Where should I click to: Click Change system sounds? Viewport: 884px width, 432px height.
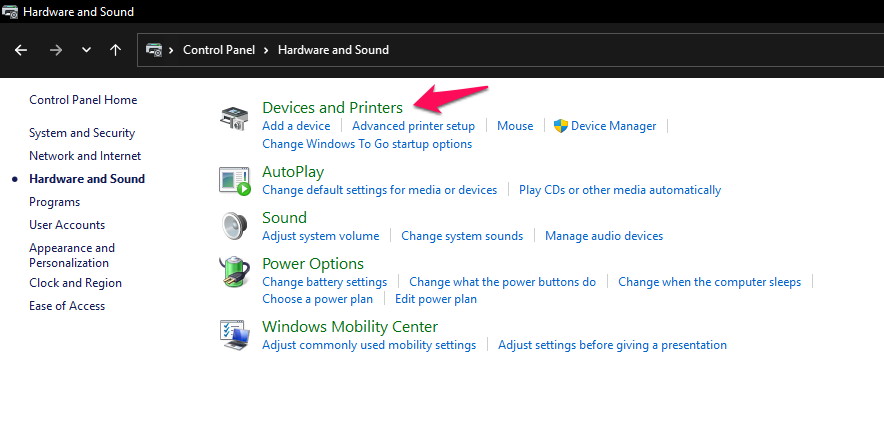point(462,236)
